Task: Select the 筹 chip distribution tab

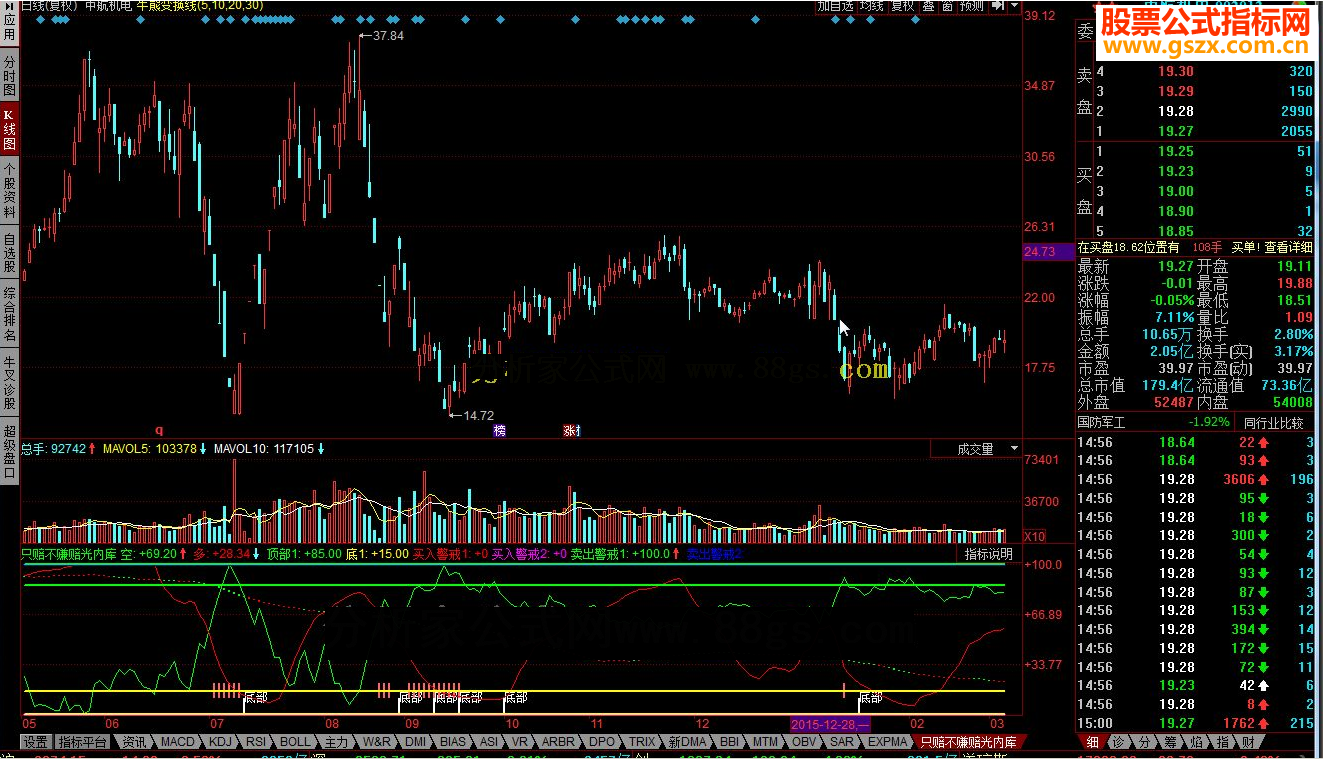Action: pyautogui.click(x=1170, y=742)
